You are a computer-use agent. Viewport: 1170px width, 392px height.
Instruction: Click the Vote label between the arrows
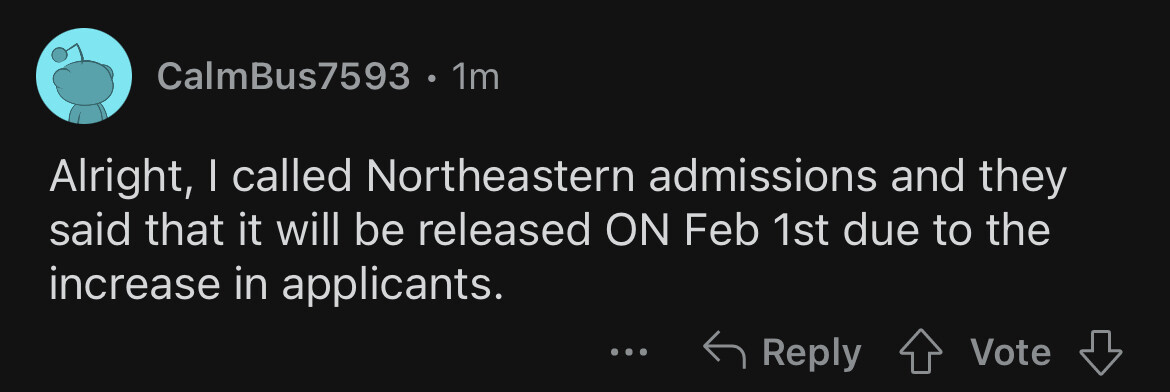[x=1010, y=352]
